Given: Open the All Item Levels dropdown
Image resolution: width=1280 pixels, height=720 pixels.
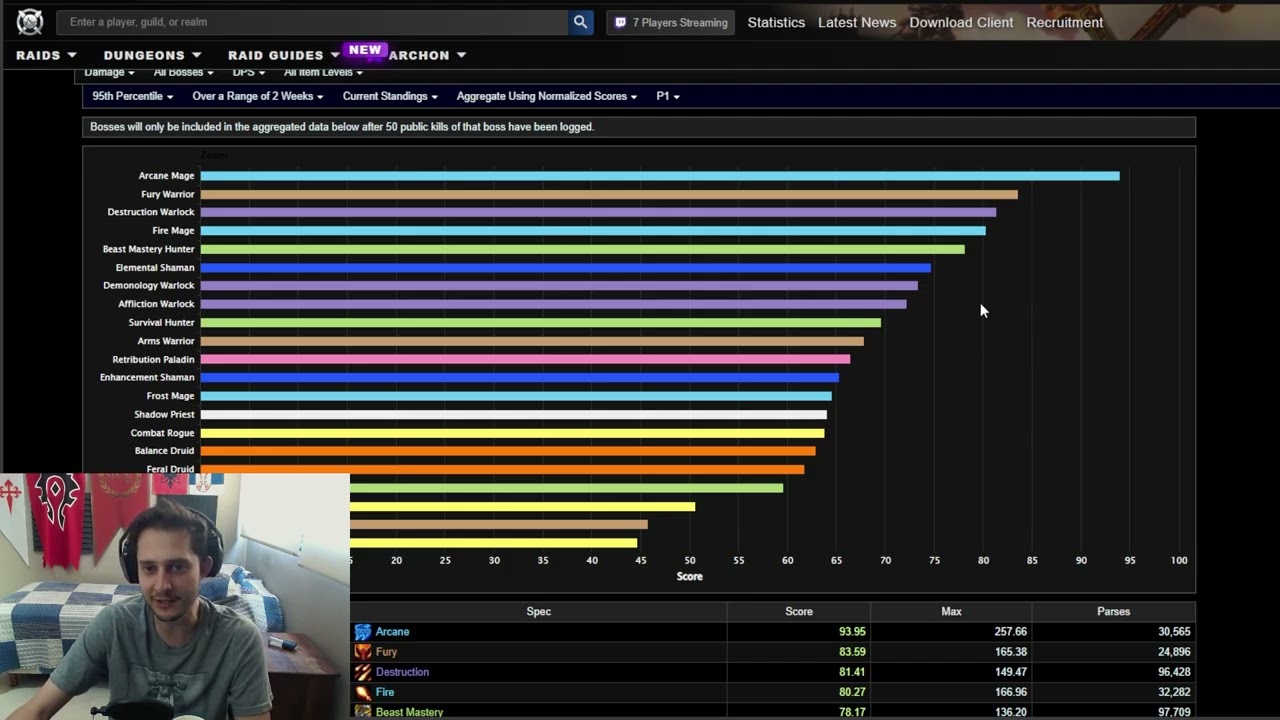Looking at the screenshot, I should pyautogui.click(x=323, y=72).
